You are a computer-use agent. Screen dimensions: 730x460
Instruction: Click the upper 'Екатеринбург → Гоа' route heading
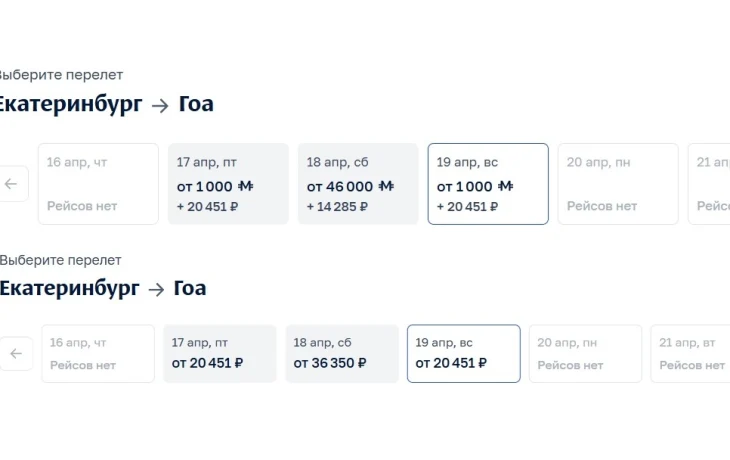tap(104, 104)
